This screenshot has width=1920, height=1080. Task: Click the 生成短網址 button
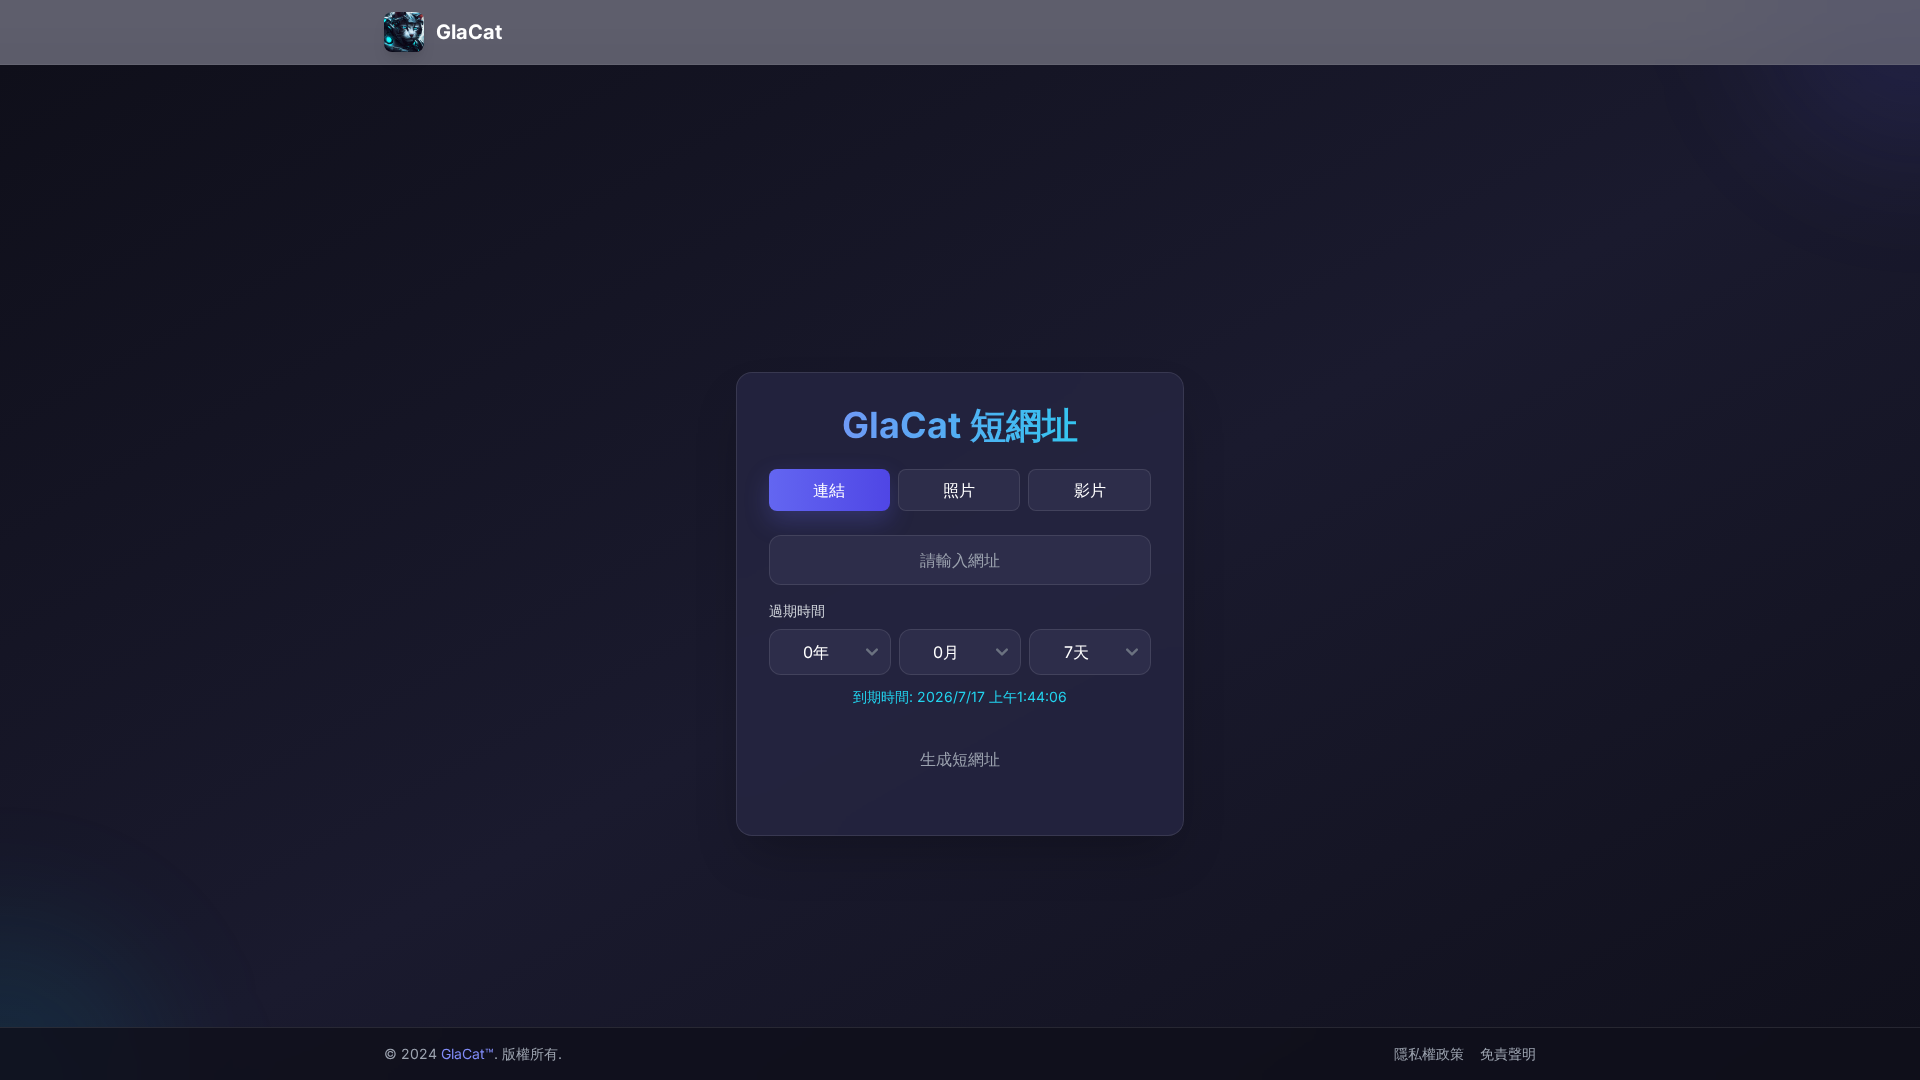(960, 760)
